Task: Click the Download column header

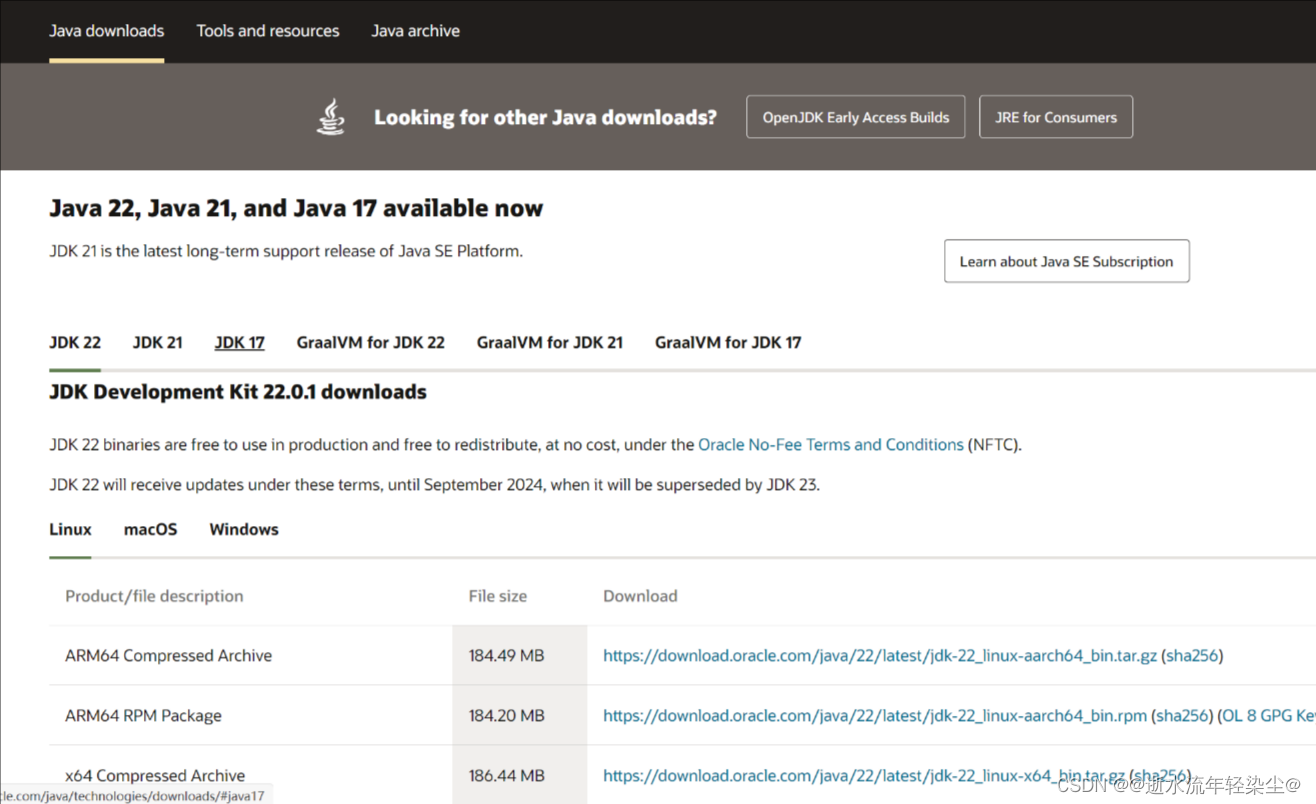Action: [640, 596]
